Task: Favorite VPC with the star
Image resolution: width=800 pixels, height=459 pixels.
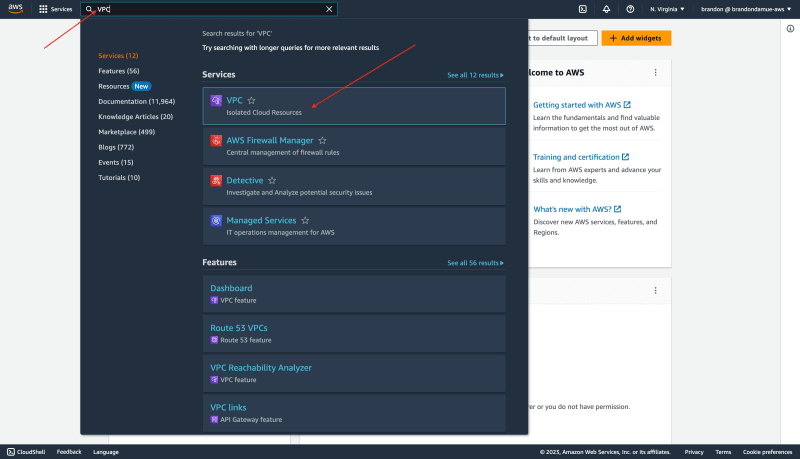Action: pyautogui.click(x=252, y=100)
